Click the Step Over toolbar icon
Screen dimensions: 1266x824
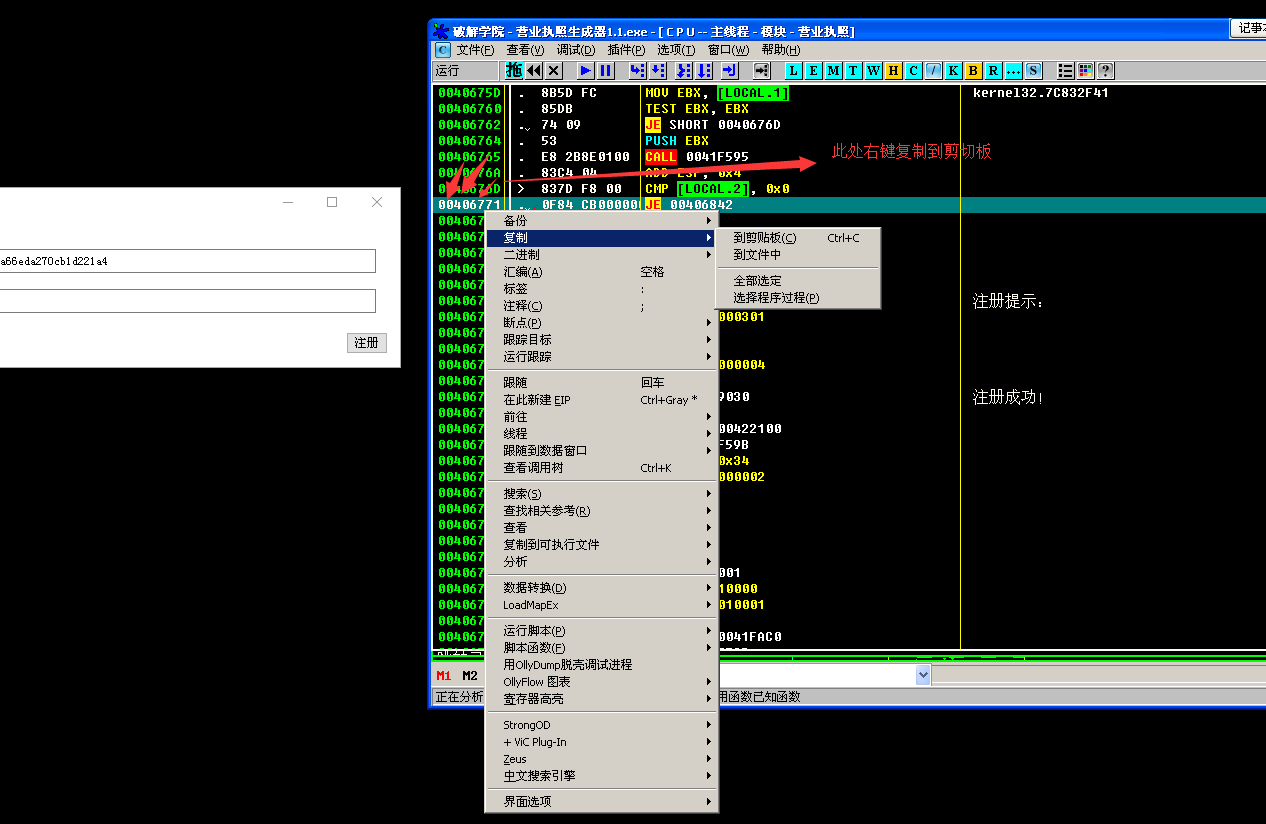tap(657, 71)
